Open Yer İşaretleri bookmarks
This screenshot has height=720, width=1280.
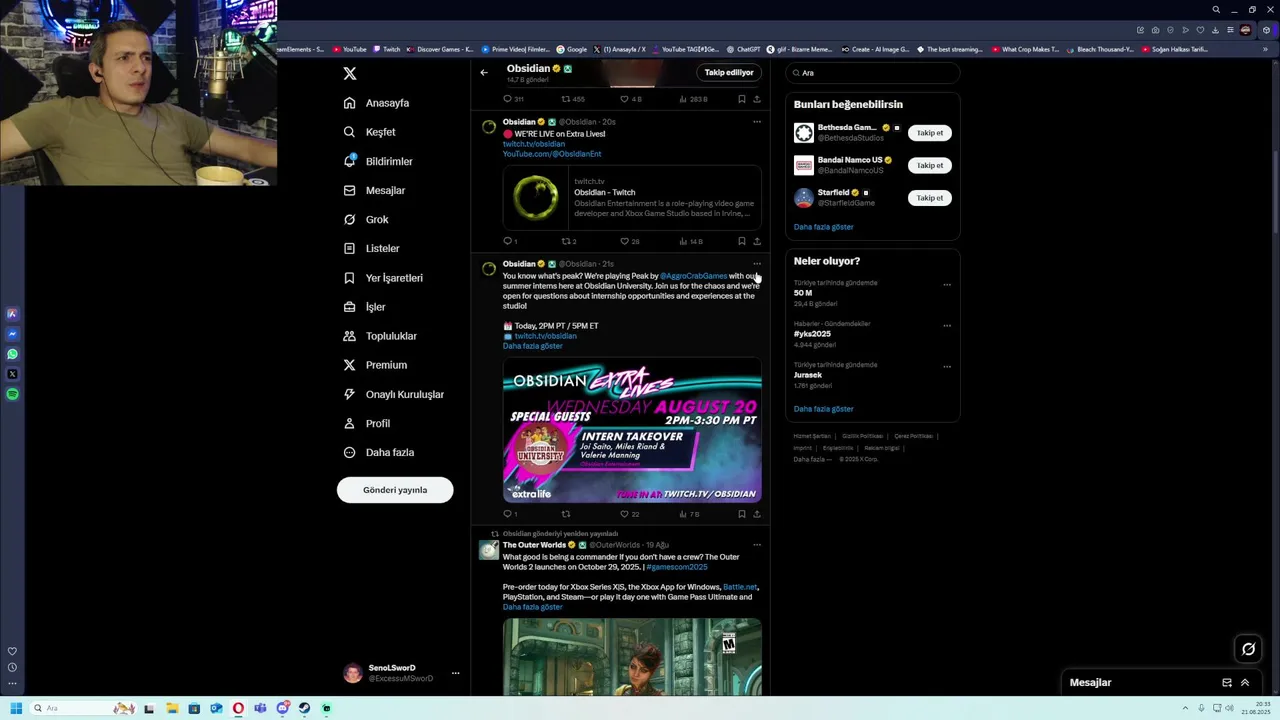pyautogui.click(x=383, y=278)
